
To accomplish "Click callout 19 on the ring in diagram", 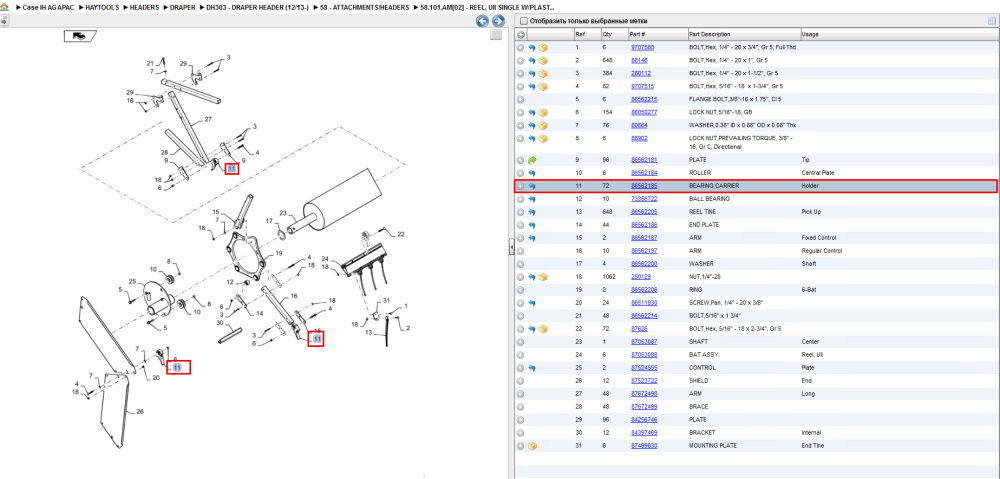I will point(279,254).
